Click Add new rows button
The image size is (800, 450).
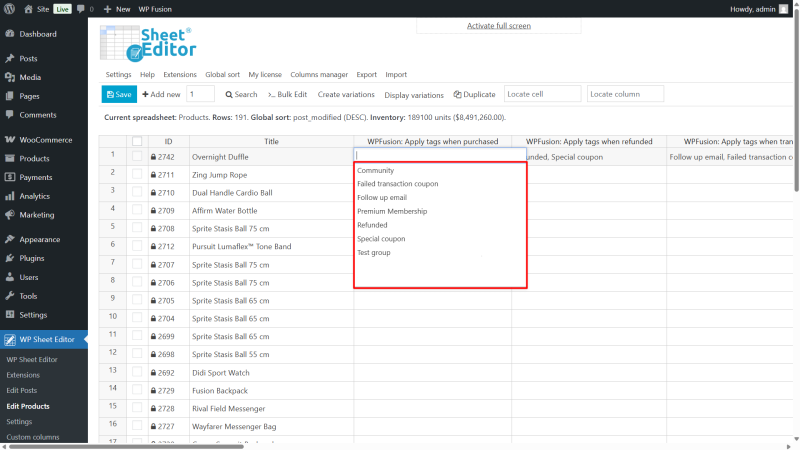[161, 94]
